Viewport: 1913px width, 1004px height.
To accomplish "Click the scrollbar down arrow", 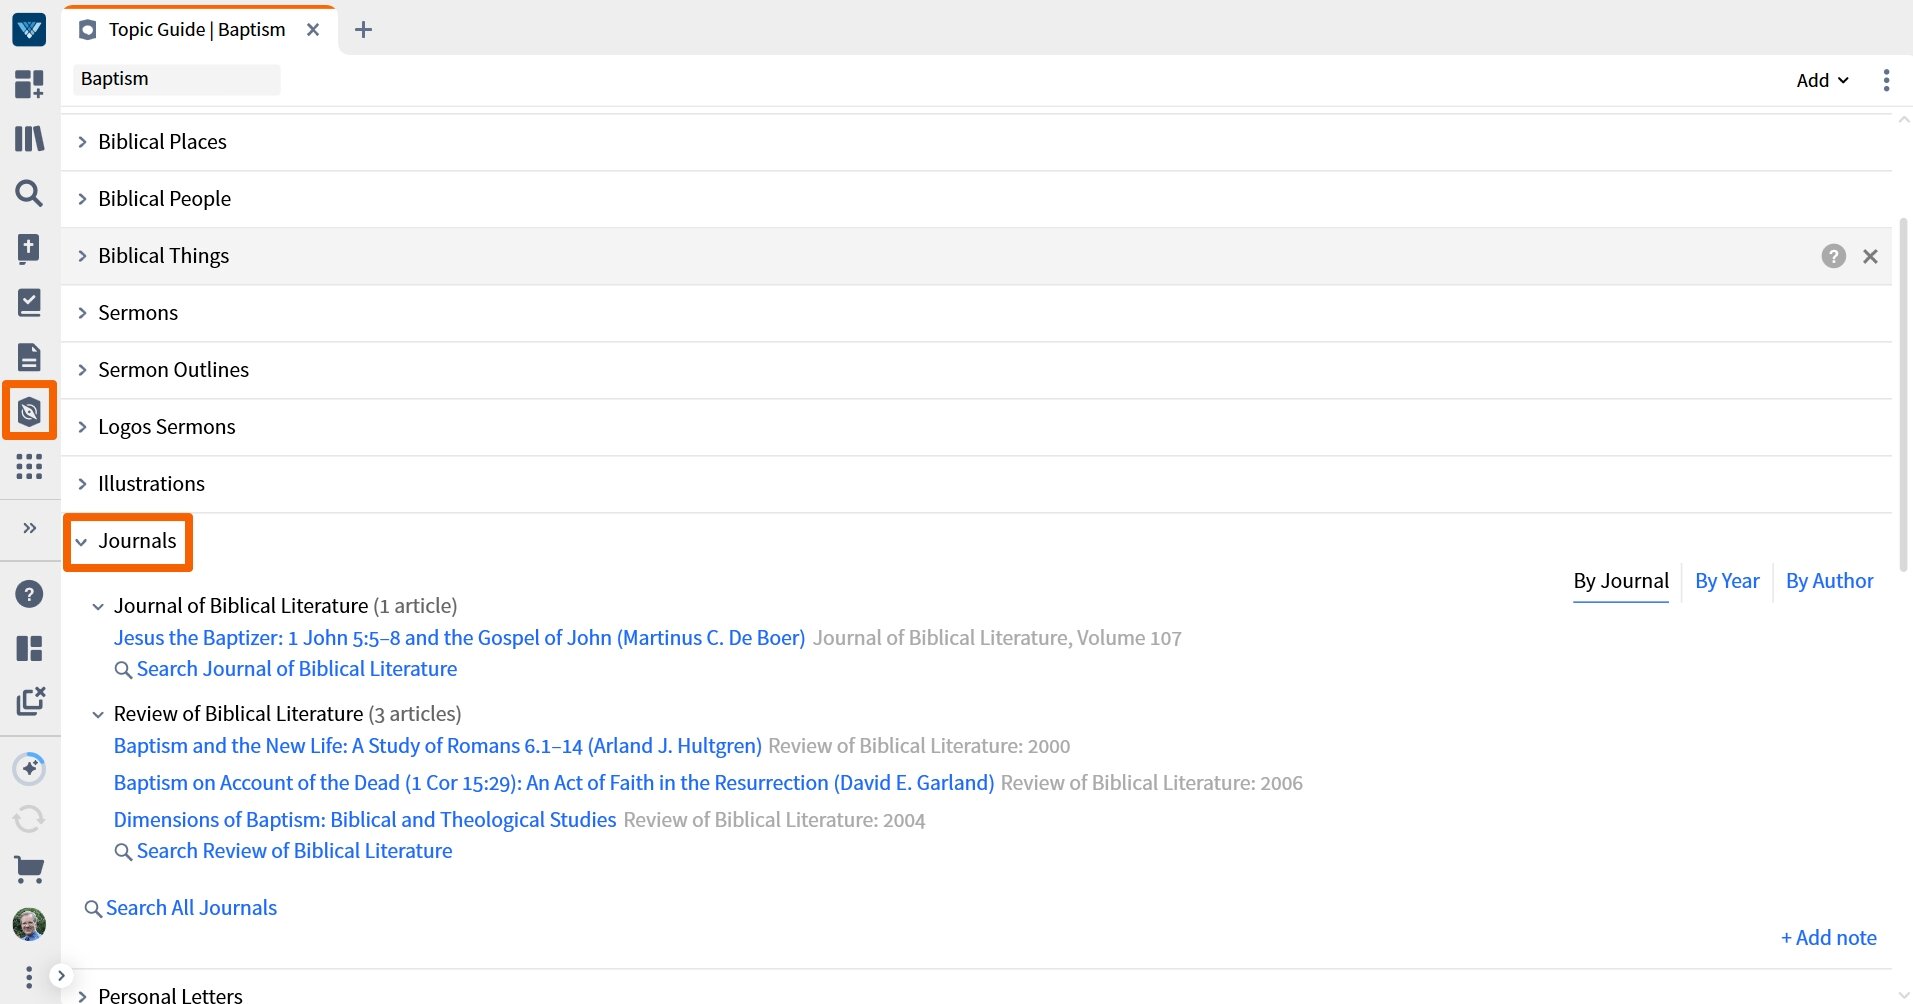I will click(x=1904, y=995).
